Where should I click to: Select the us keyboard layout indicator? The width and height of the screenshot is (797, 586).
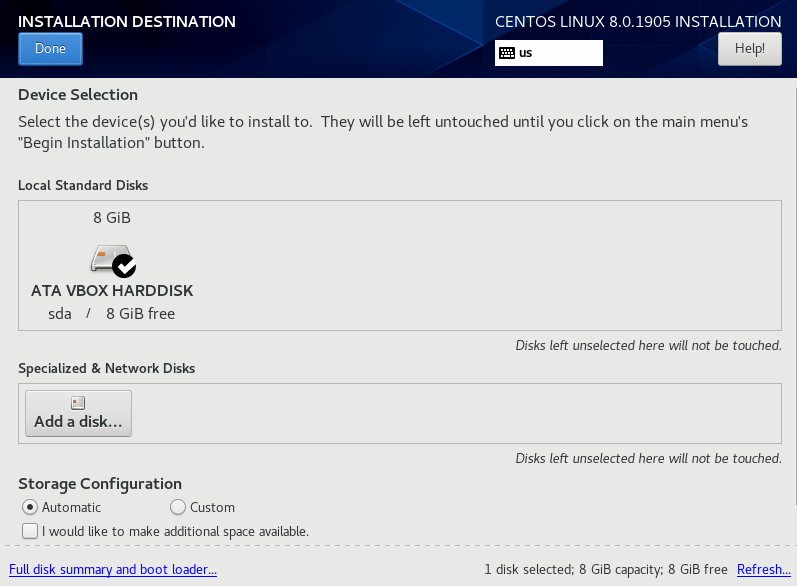click(549, 53)
